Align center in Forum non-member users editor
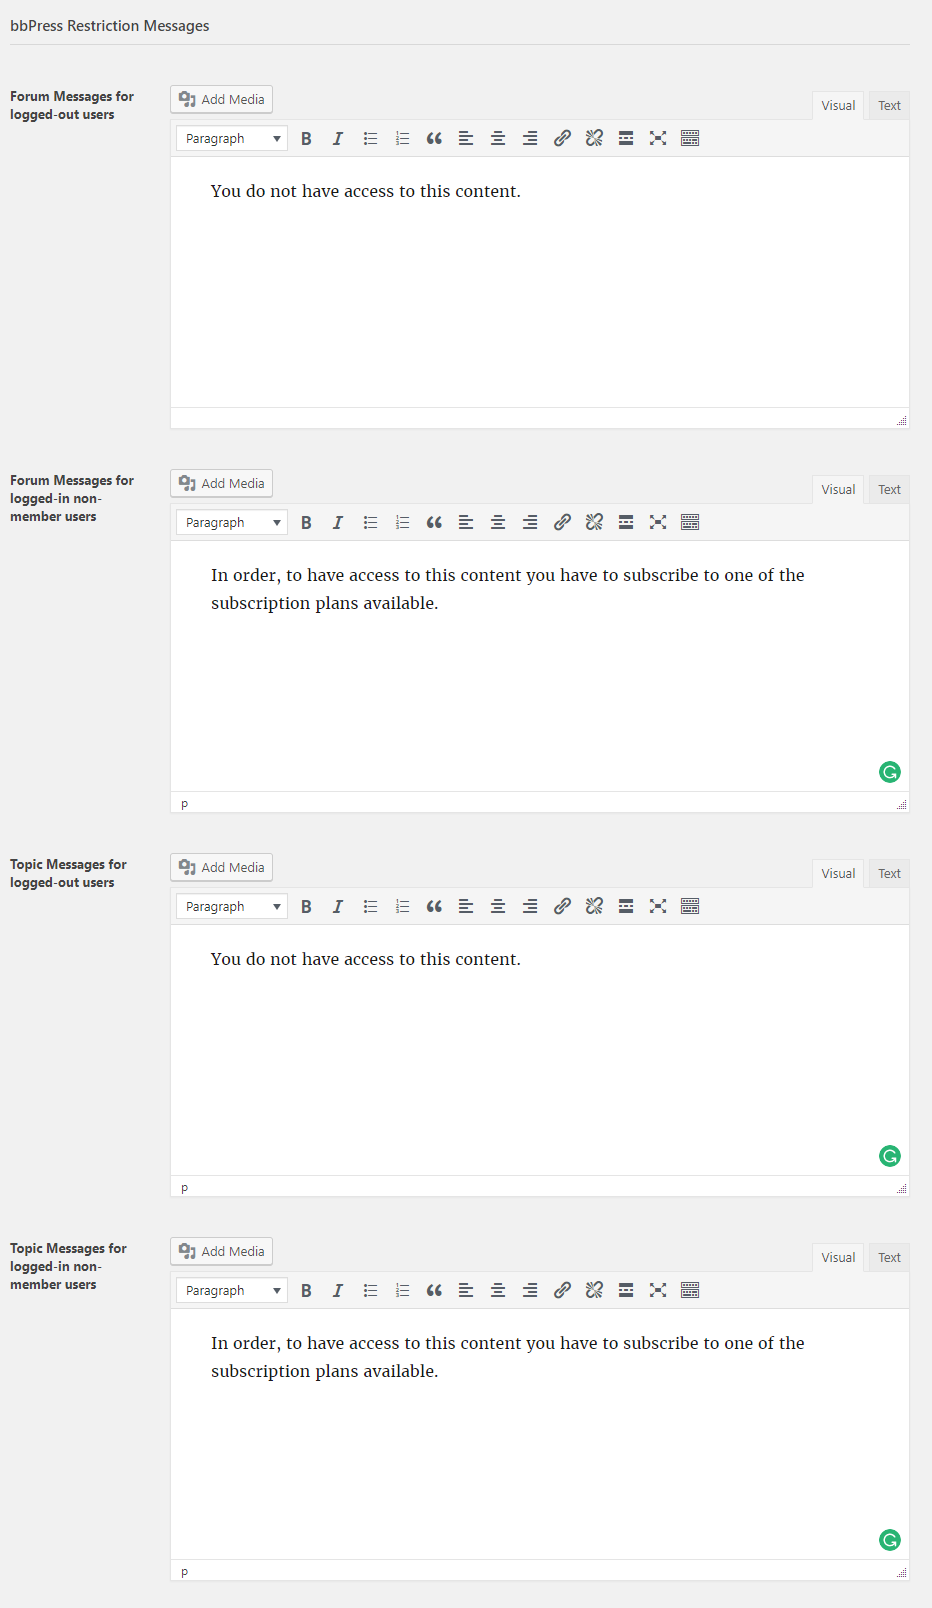Image resolution: width=932 pixels, height=1608 pixels. pos(498,523)
